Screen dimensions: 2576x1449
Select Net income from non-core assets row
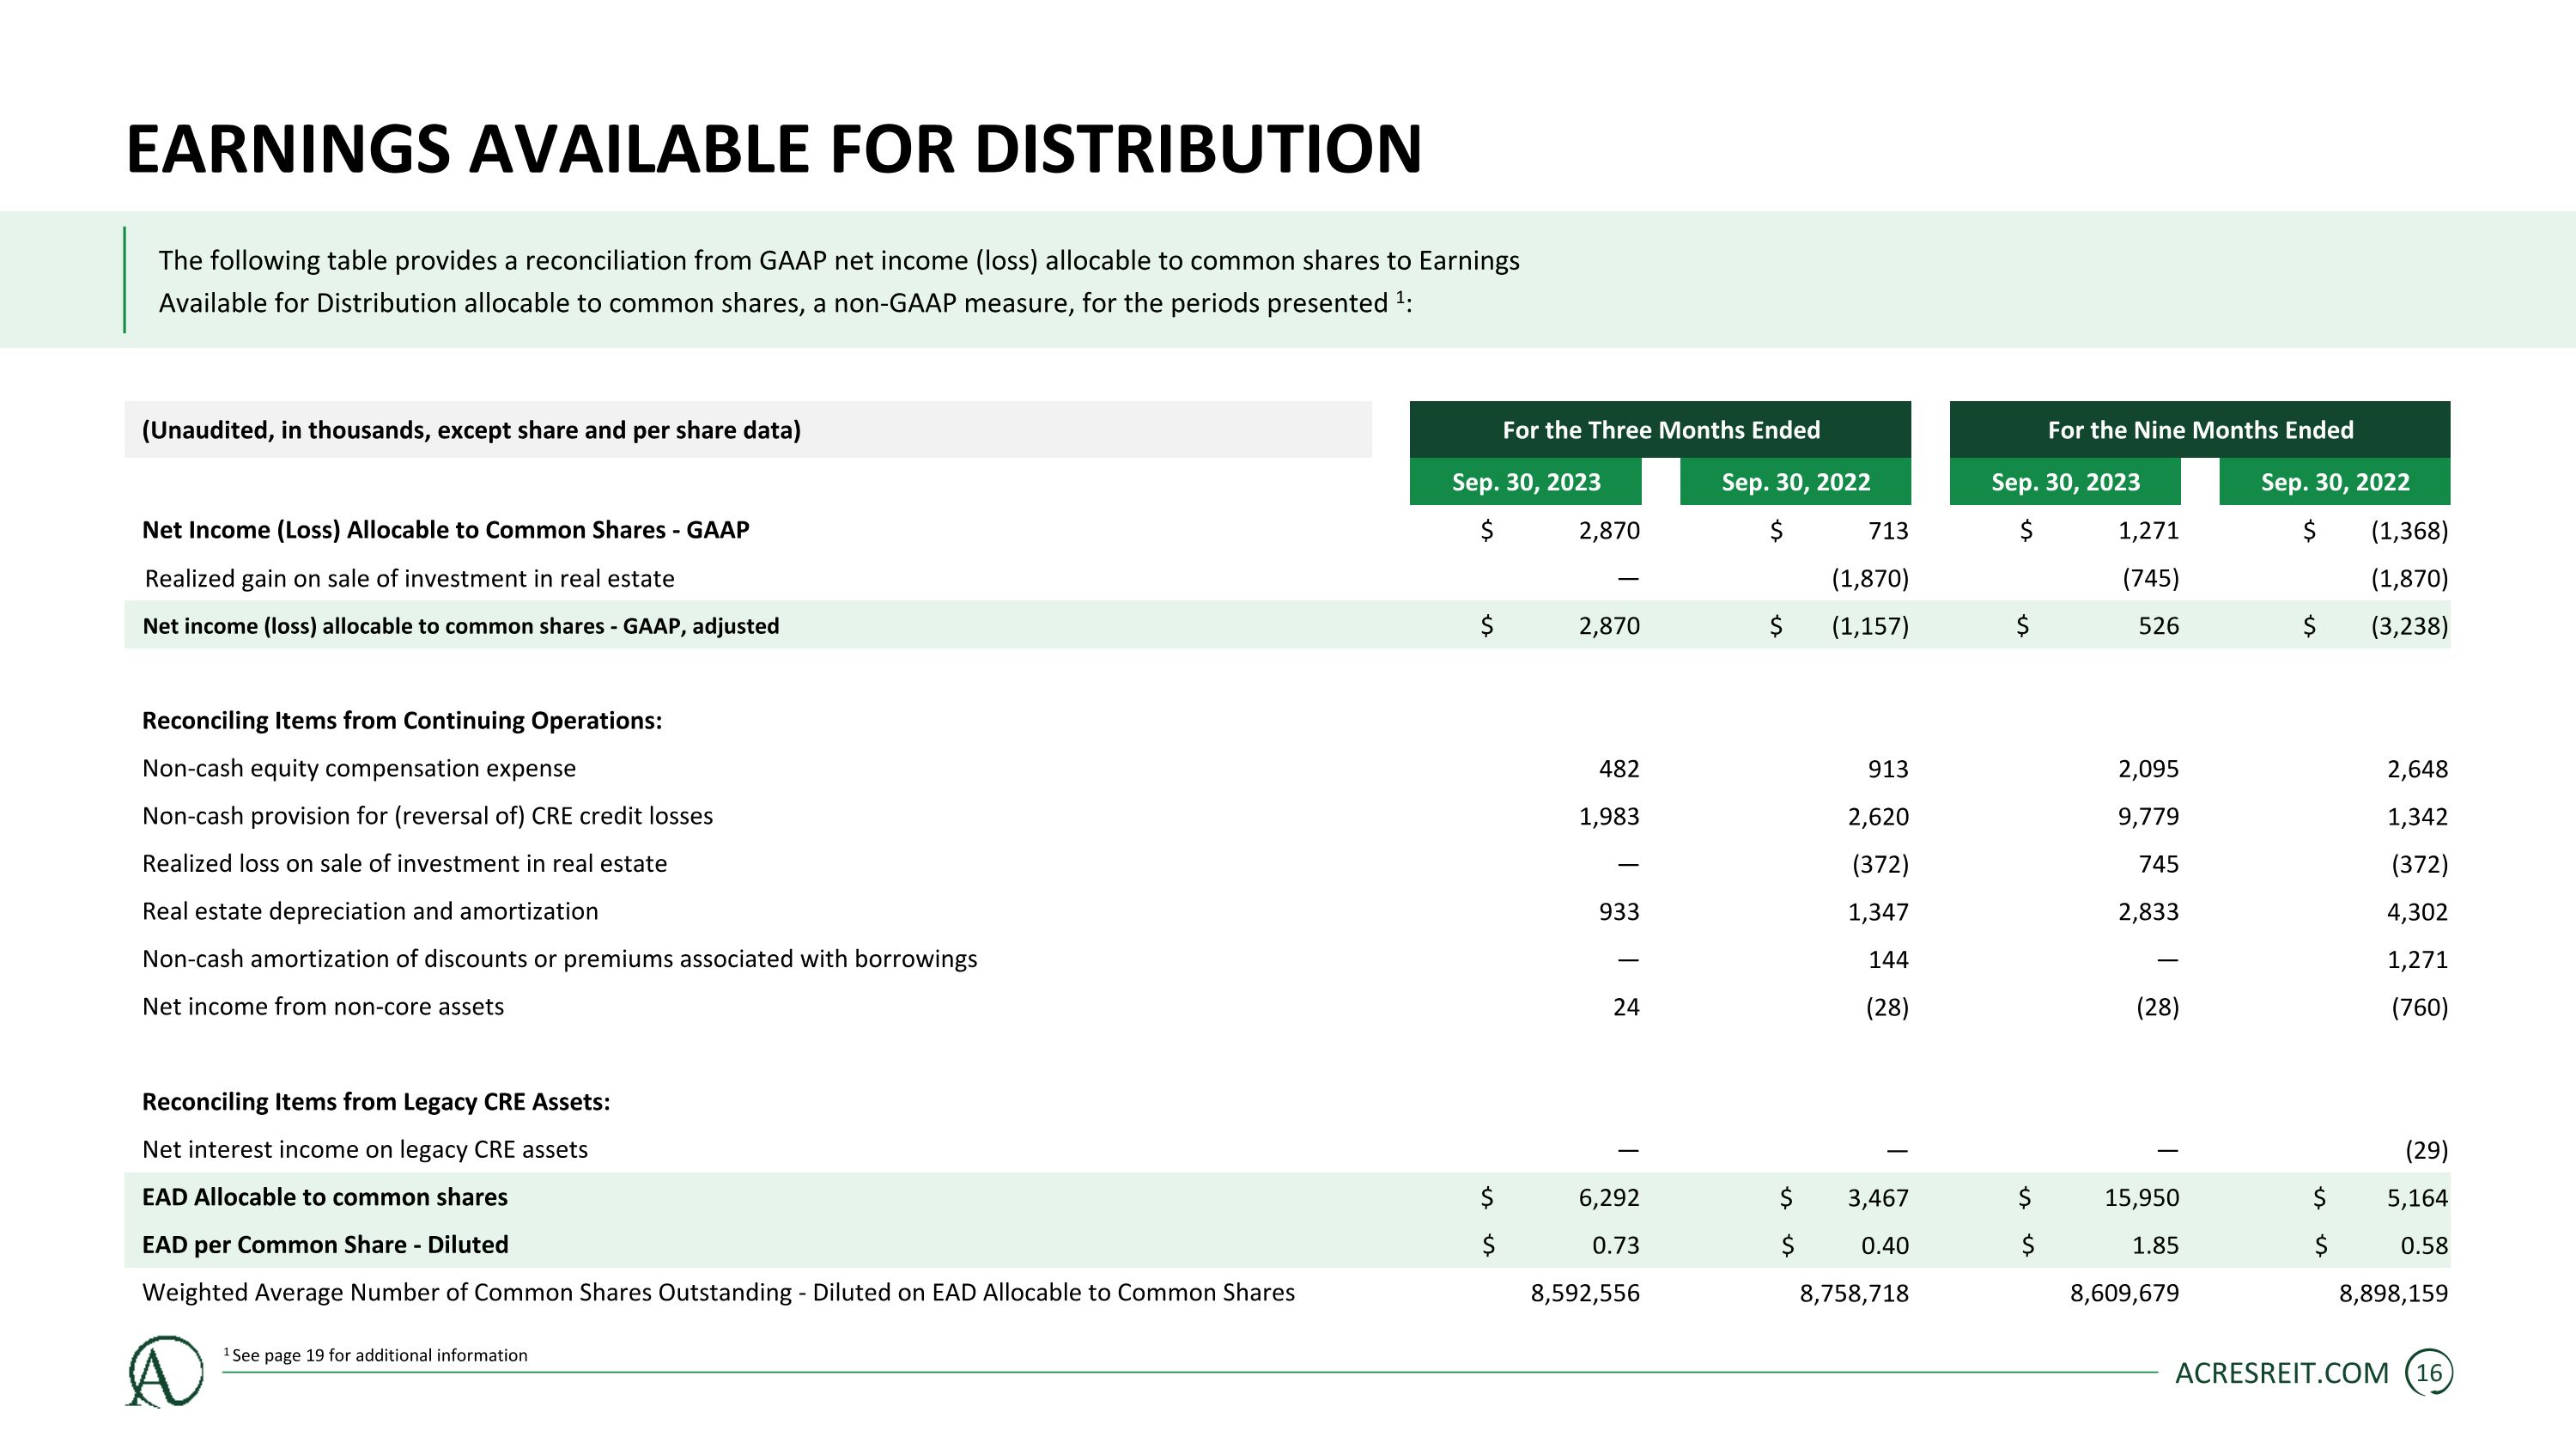point(1287,1006)
